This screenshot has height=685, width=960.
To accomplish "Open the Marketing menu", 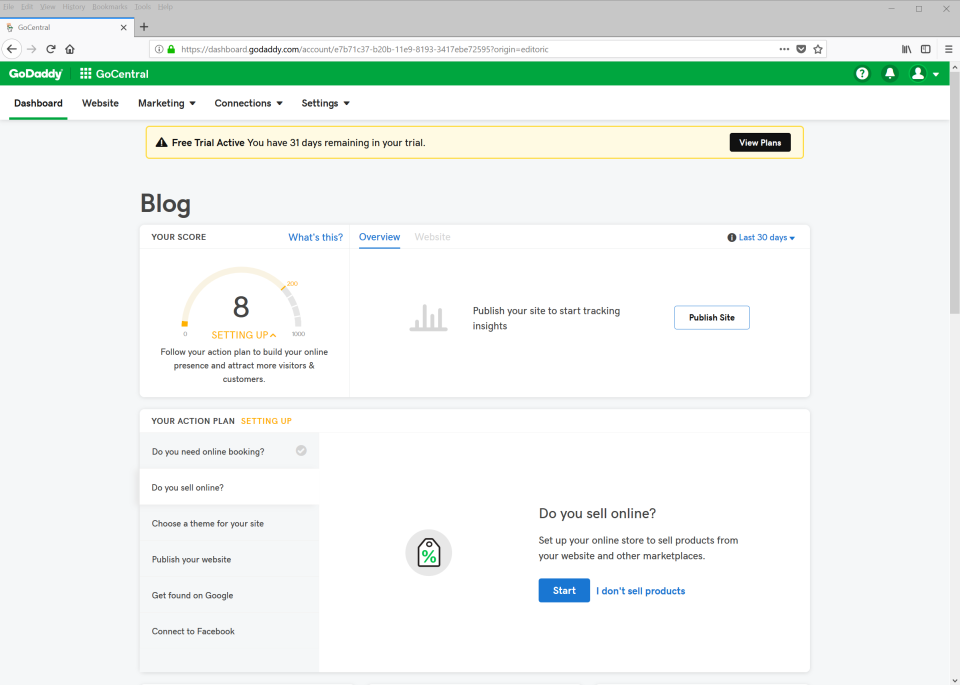I will click(x=166, y=103).
